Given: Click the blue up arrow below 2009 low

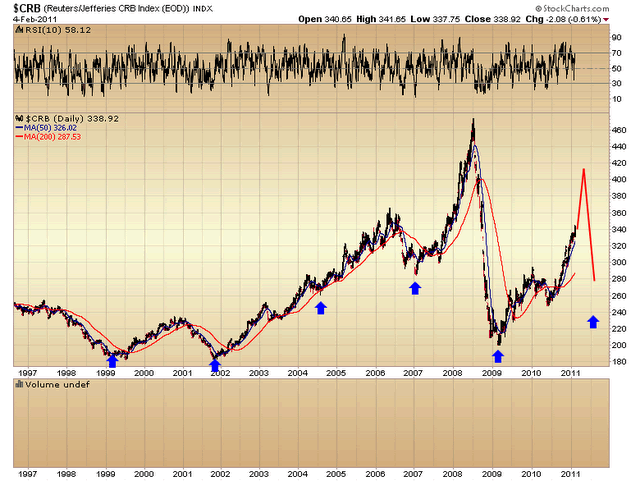Looking at the screenshot, I should 499,356.
